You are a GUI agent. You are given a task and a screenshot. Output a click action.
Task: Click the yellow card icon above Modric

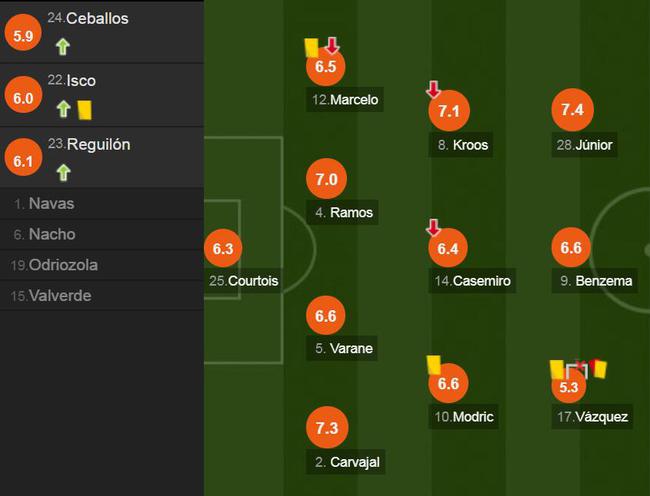point(434,365)
